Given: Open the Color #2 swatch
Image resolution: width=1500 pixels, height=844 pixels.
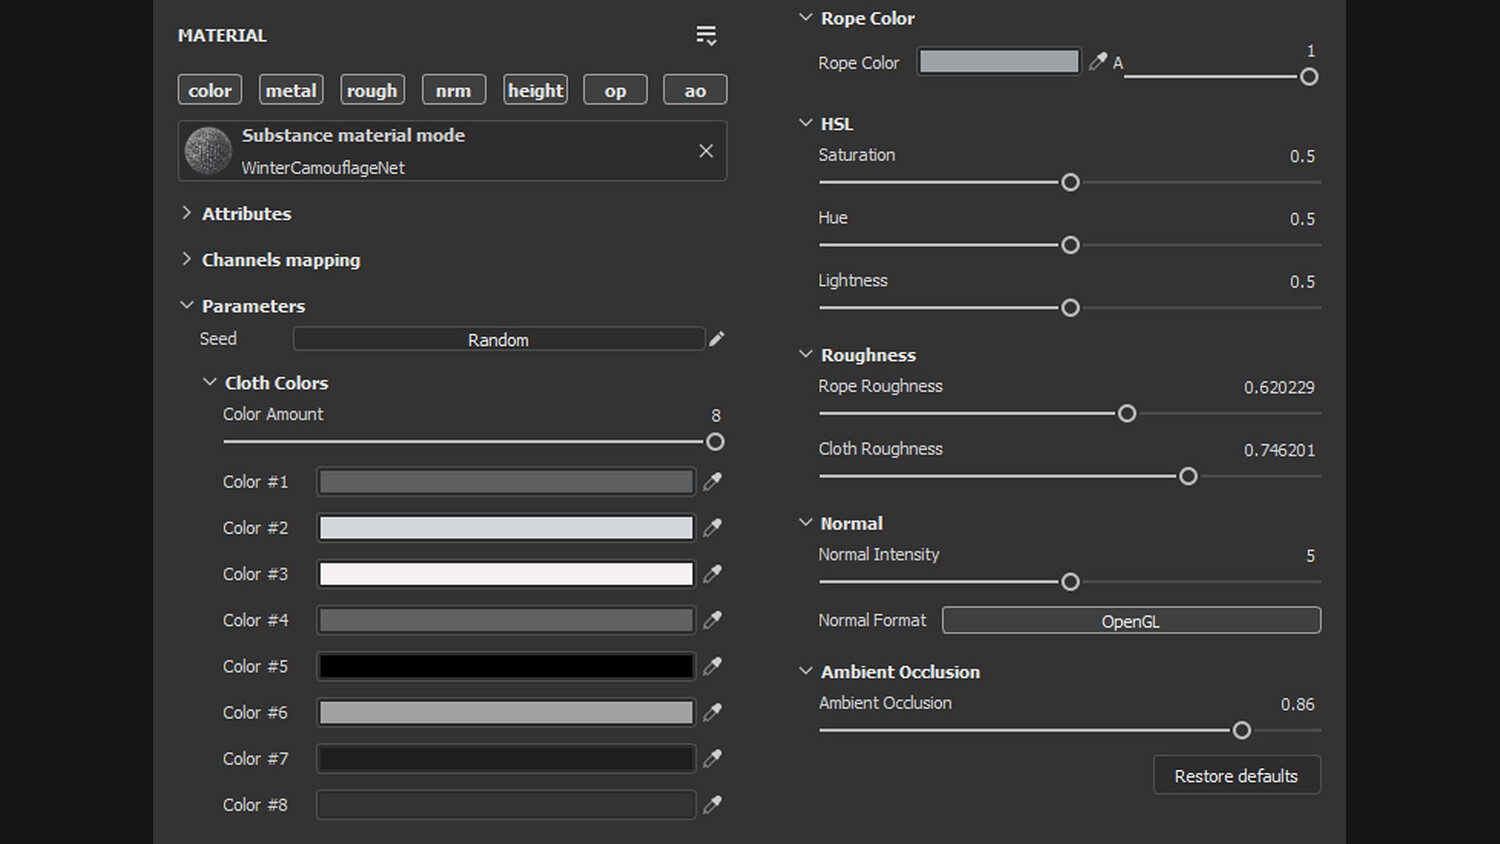Looking at the screenshot, I should coord(506,528).
